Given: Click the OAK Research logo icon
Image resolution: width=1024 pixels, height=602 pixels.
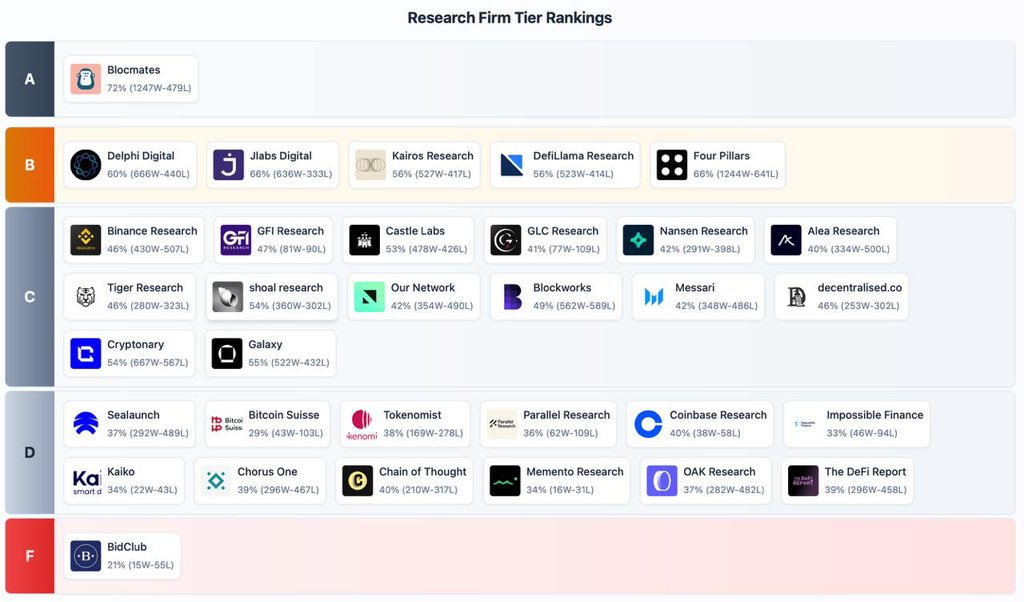Looking at the screenshot, I should tap(662, 481).
